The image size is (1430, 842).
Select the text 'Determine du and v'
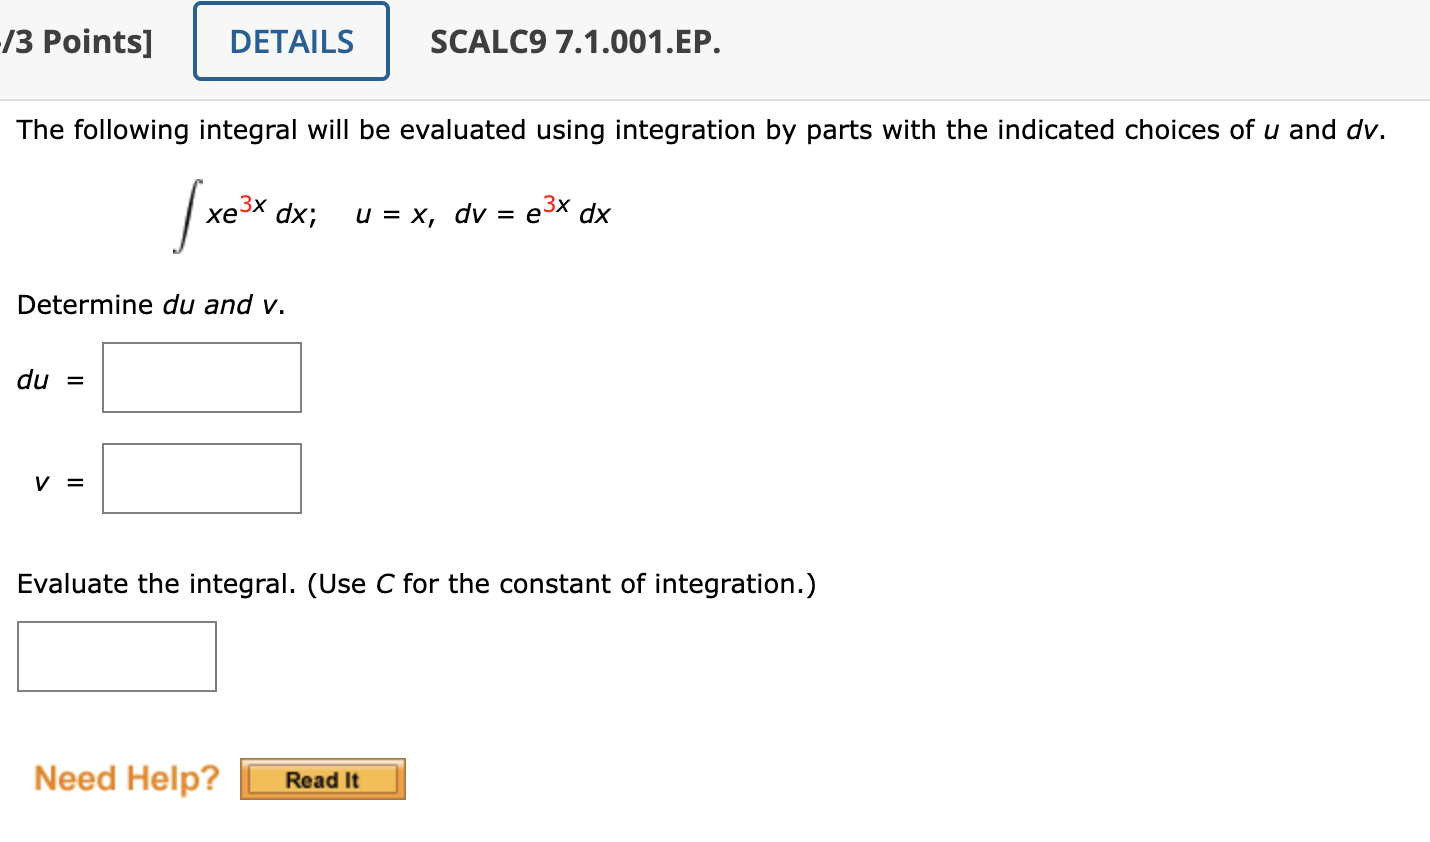[x=150, y=305]
